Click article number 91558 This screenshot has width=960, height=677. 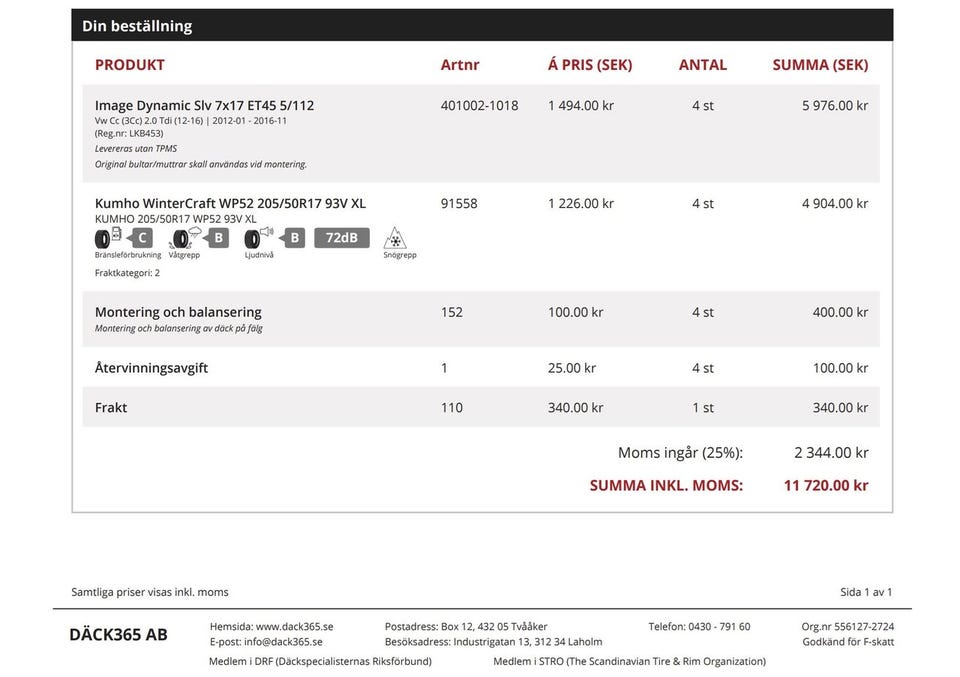click(459, 203)
